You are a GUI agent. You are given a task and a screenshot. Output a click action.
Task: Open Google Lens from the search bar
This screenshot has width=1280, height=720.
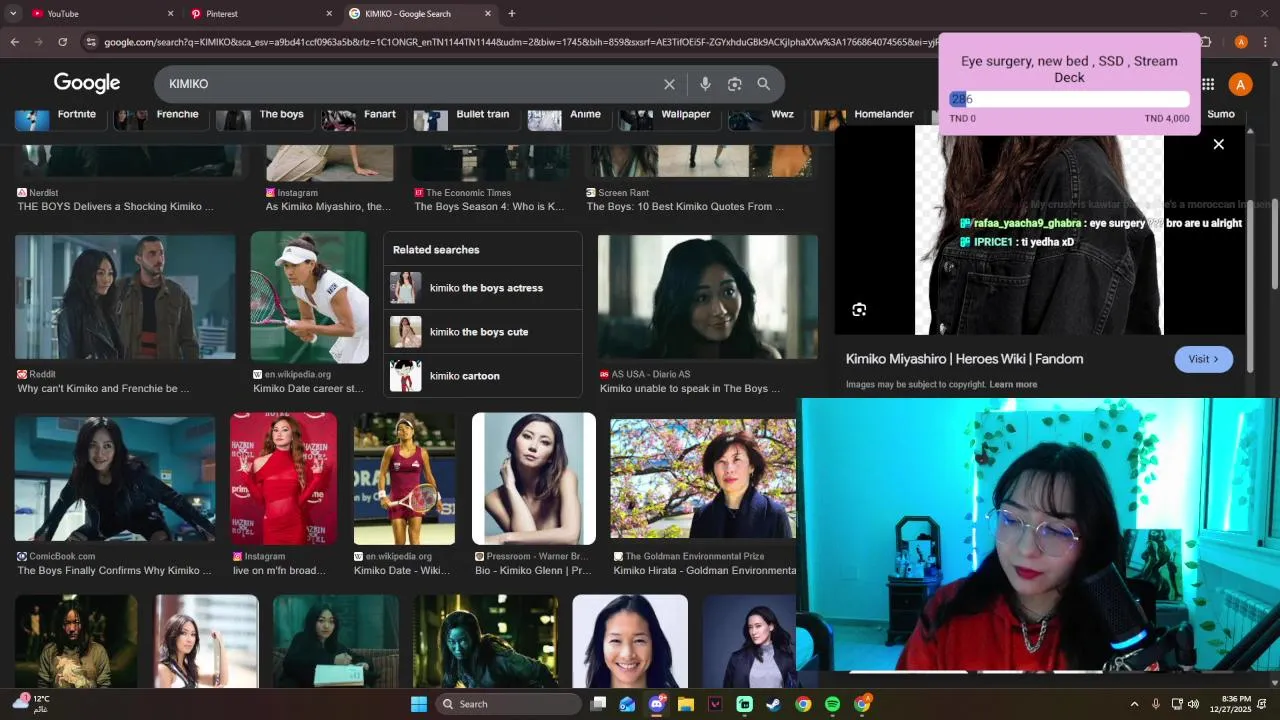[735, 84]
